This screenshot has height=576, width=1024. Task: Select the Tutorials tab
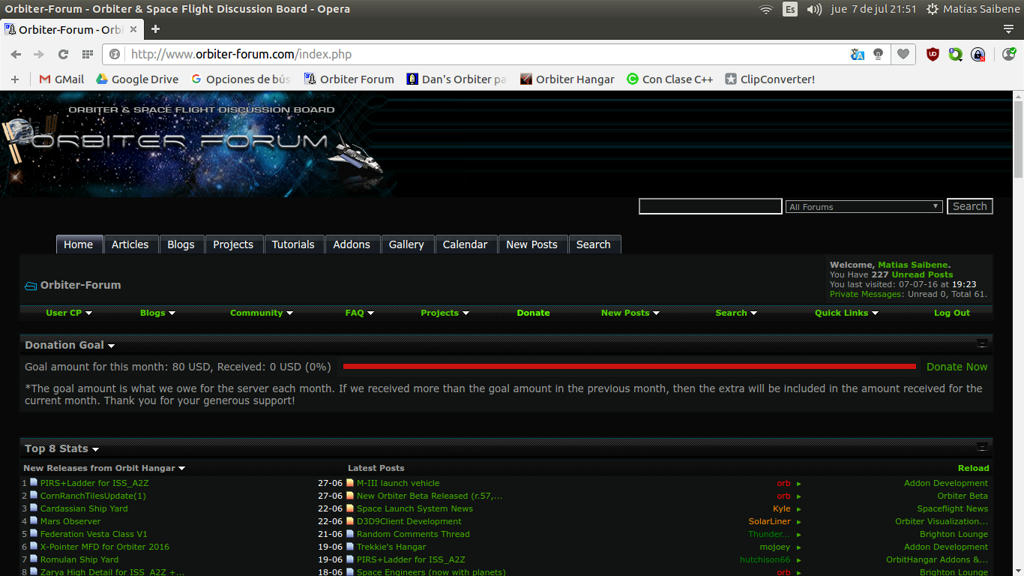293,244
